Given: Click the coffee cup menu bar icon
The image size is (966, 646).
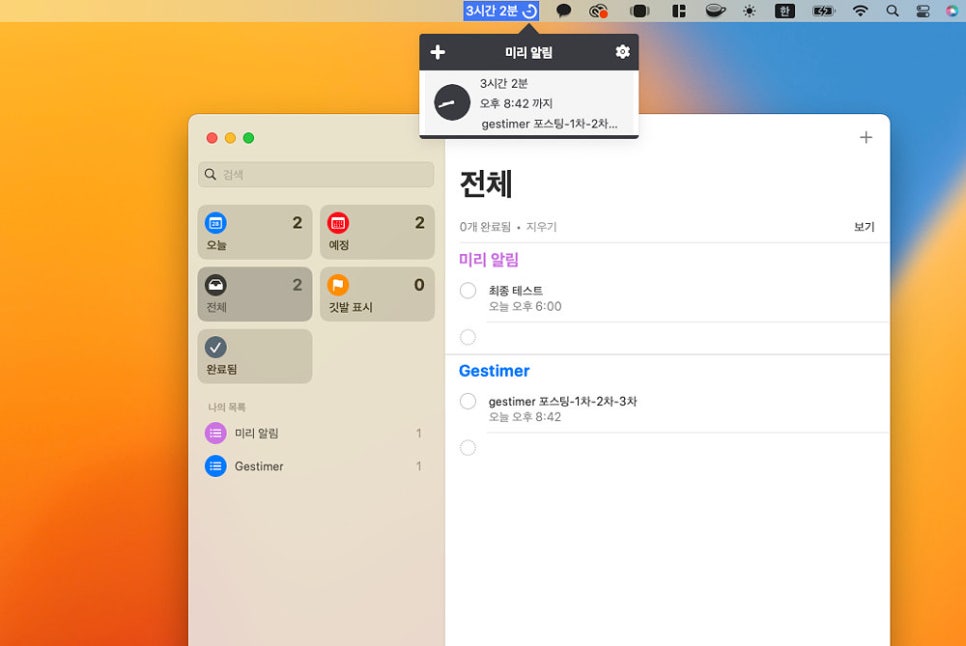Looking at the screenshot, I should (715, 10).
